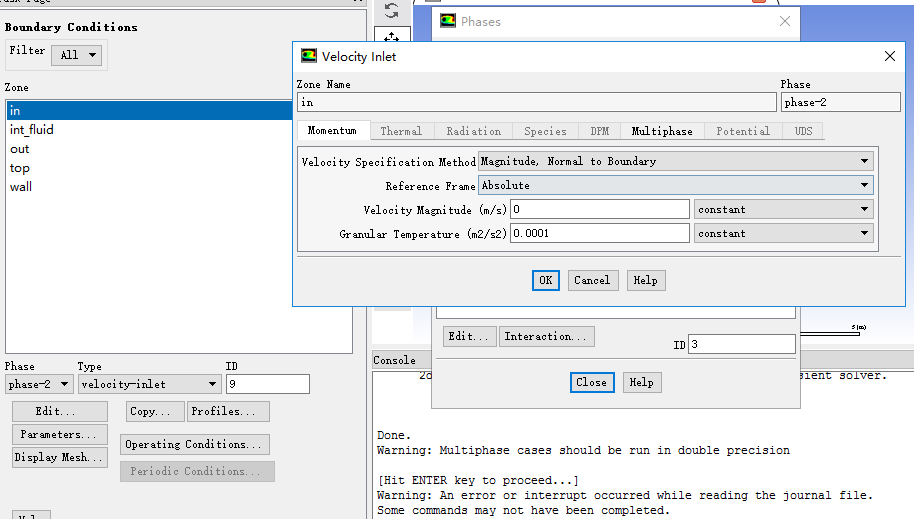The height and width of the screenshot is (519, 914).
Task: Click the rotate view icon
Action: 391,11
